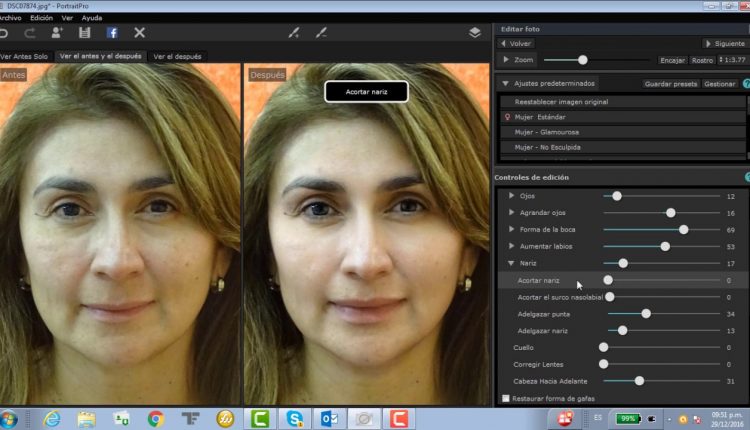Click the ES language indicator in the tray
The height and width of the screenshot is (430, 750).
[x=598, y=418]
